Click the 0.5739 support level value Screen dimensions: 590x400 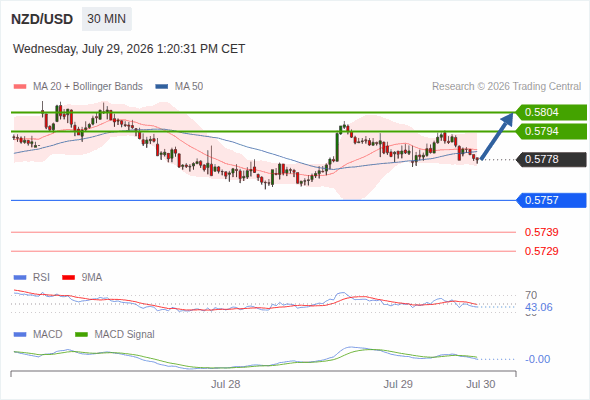pyautogui.click(x=541, y=232)
